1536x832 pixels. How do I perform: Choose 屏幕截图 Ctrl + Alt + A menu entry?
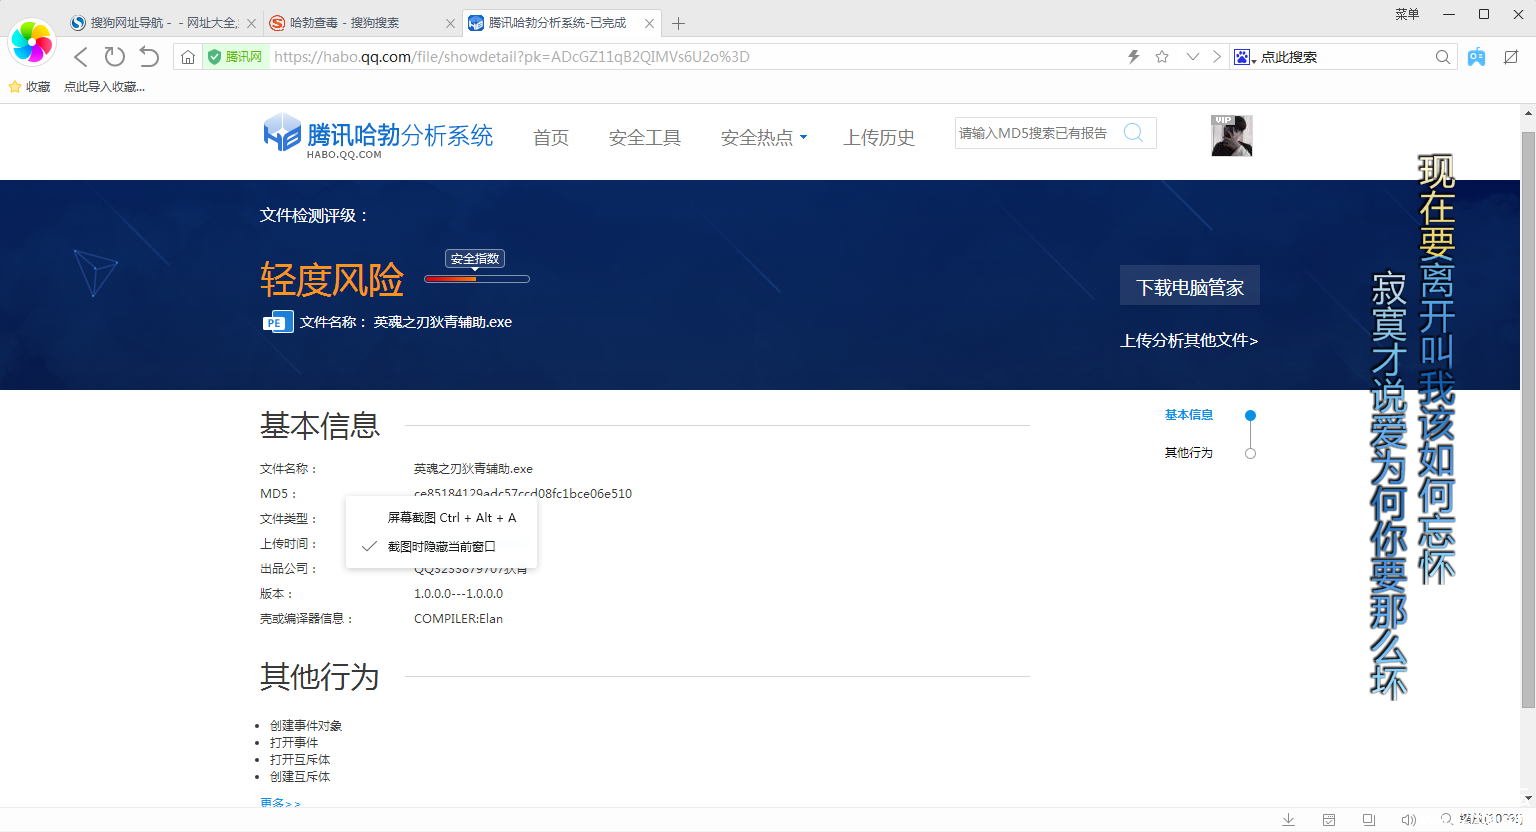pos(442,518)
